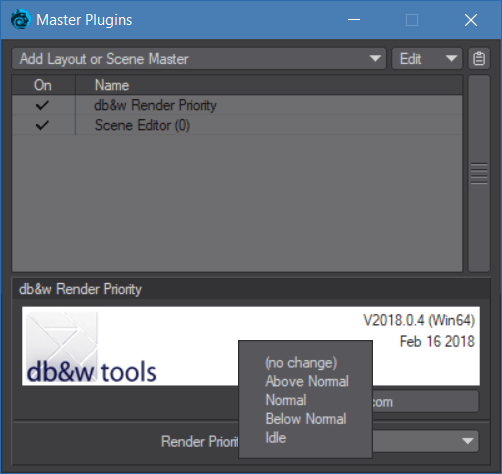Pick Below Normal in the priority list
The height and width of the screenshot is (474, 502).
coord(306,419)
